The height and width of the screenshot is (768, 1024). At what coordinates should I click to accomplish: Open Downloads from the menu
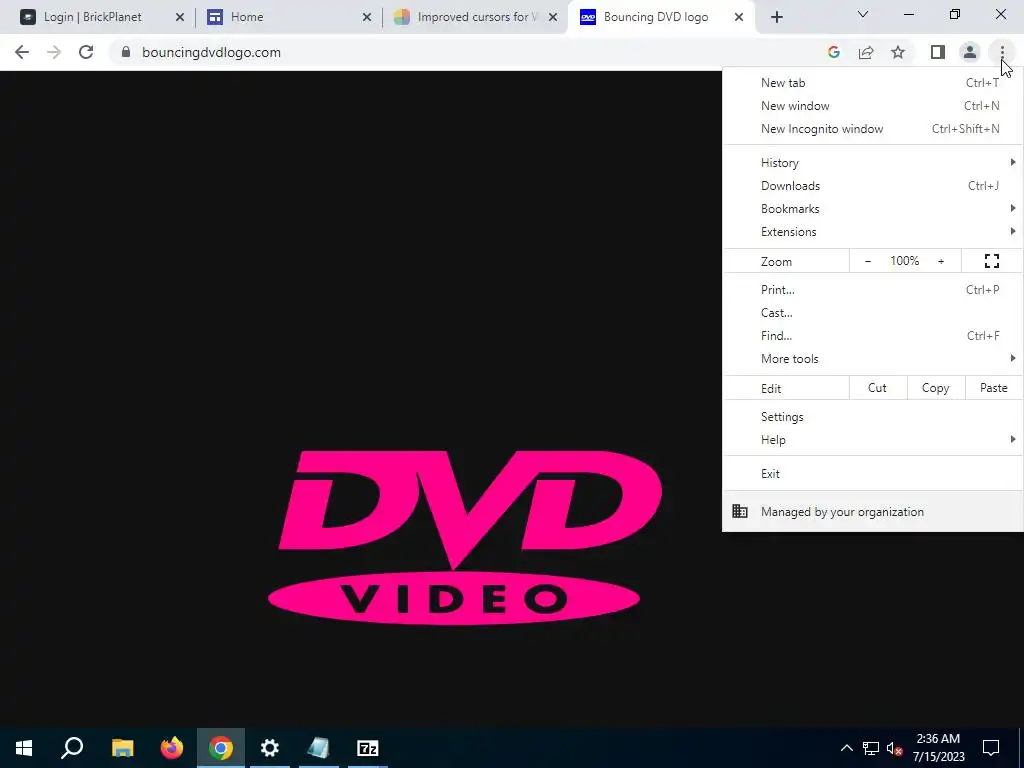click(x=872, y=185)
